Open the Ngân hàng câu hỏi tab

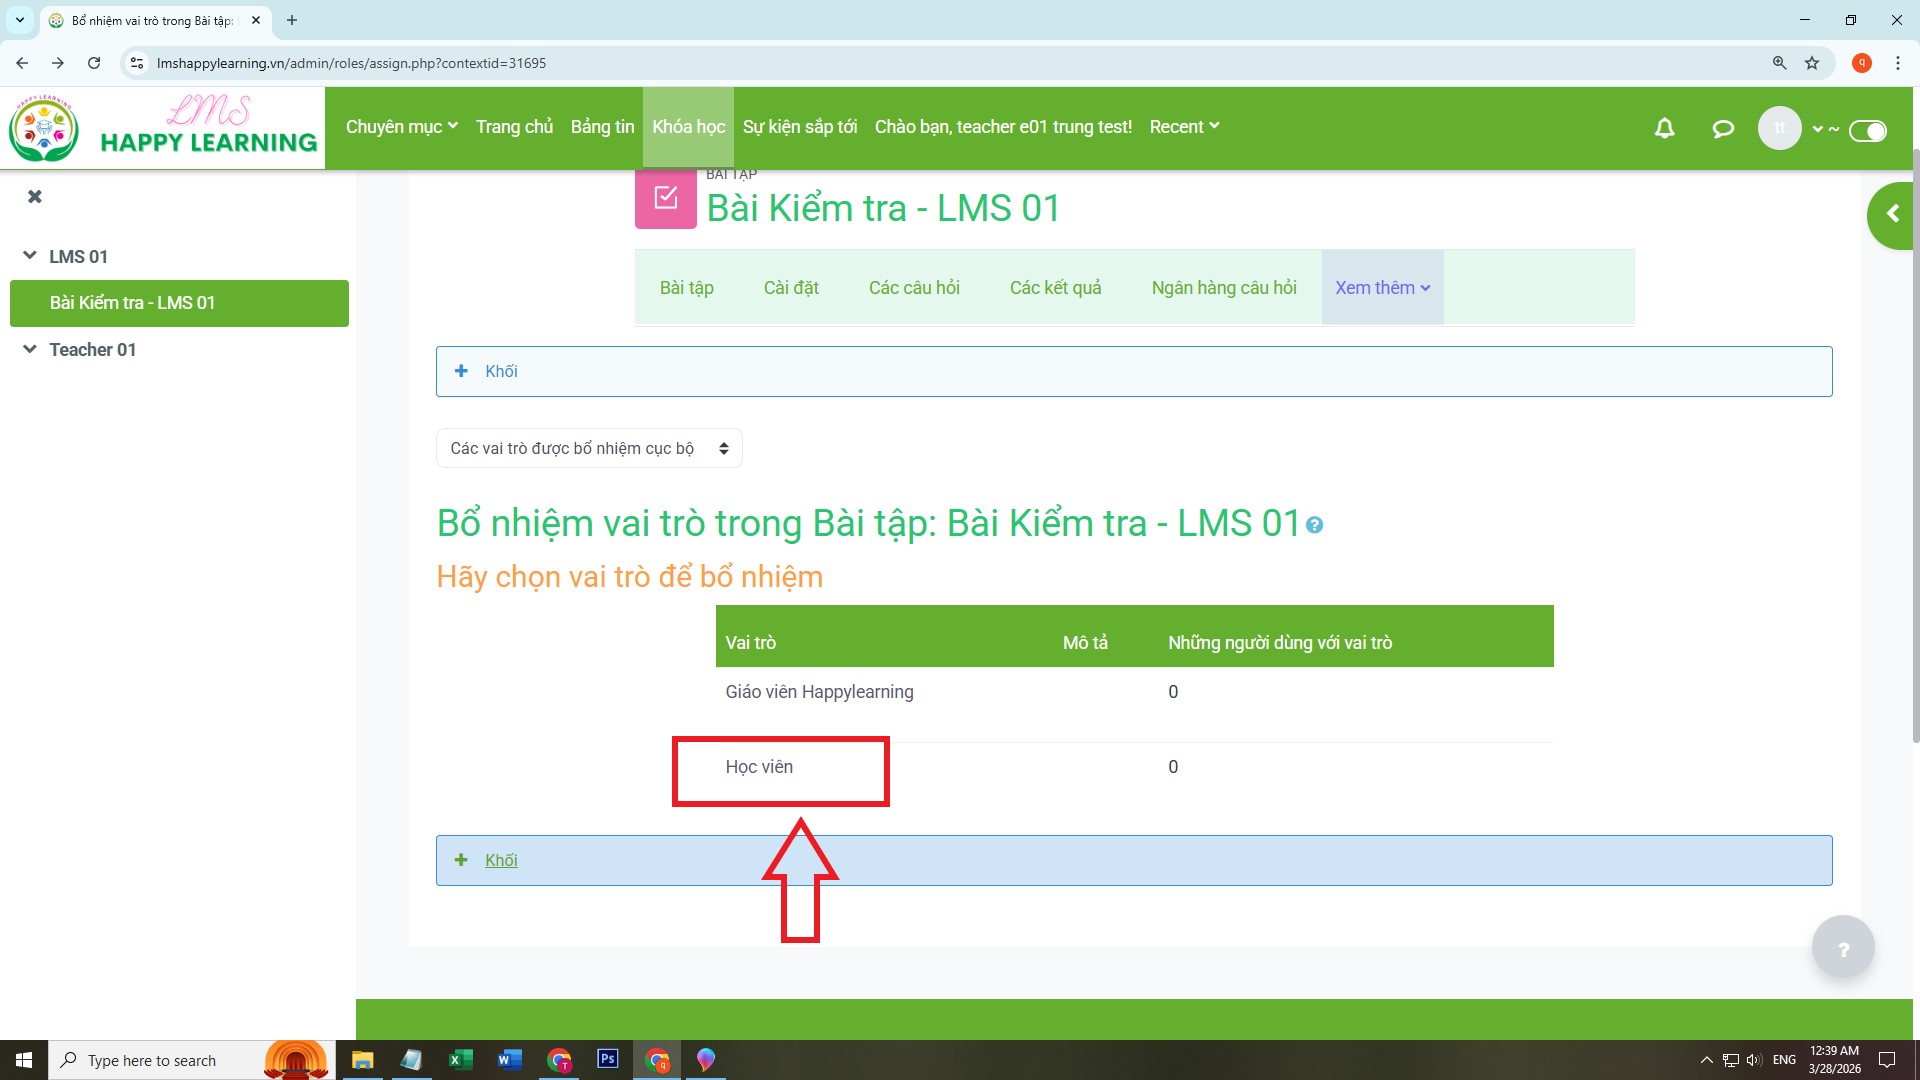(x=1223, y=288)
